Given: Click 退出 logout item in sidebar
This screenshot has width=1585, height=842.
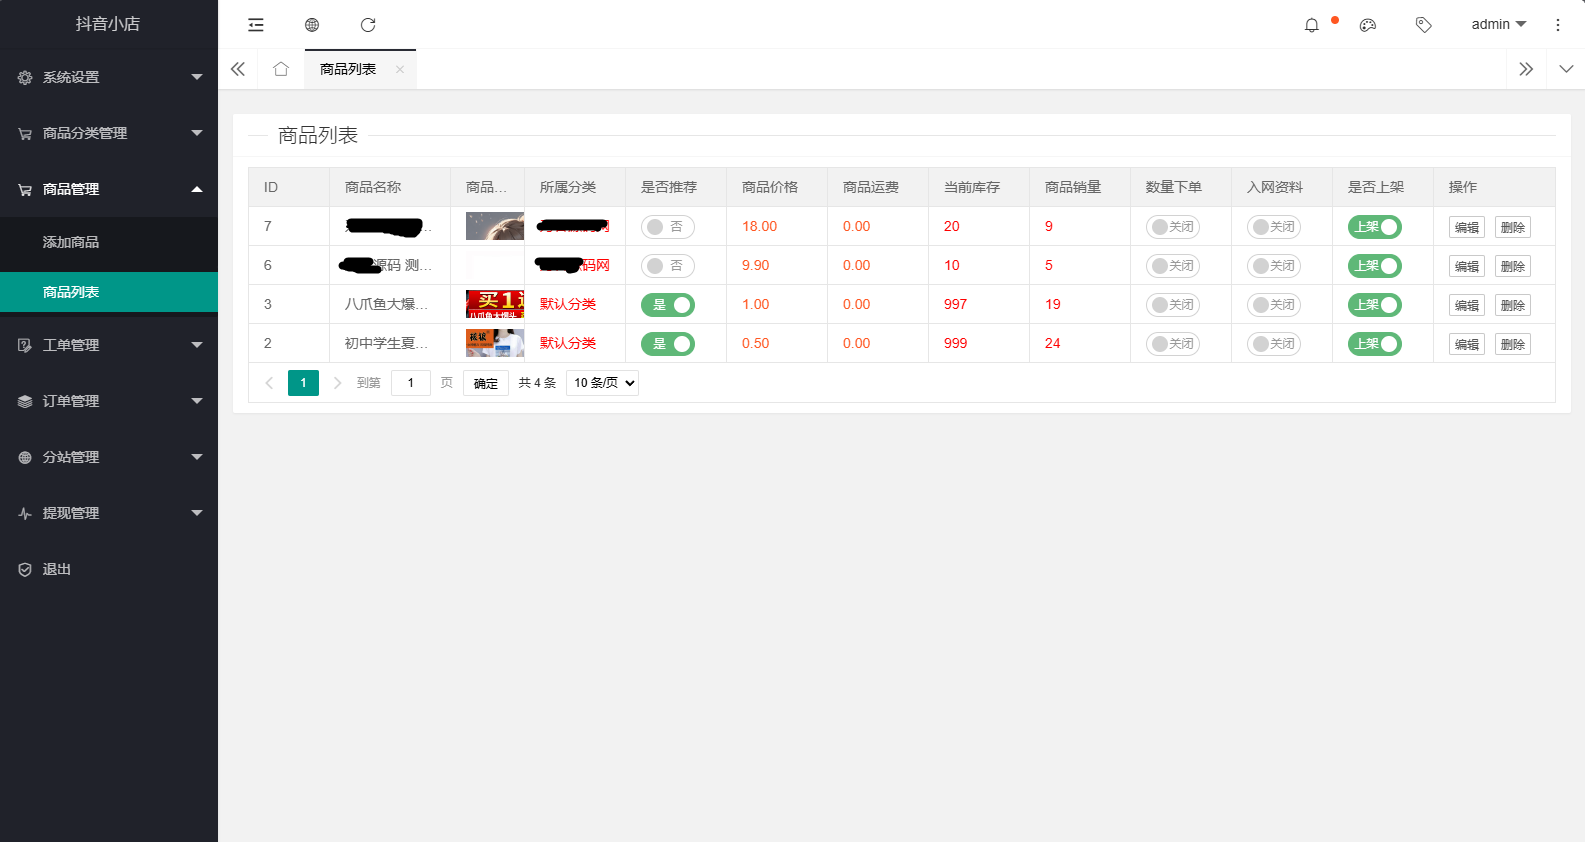Looking at the screenshot, I should click(109, 569).
